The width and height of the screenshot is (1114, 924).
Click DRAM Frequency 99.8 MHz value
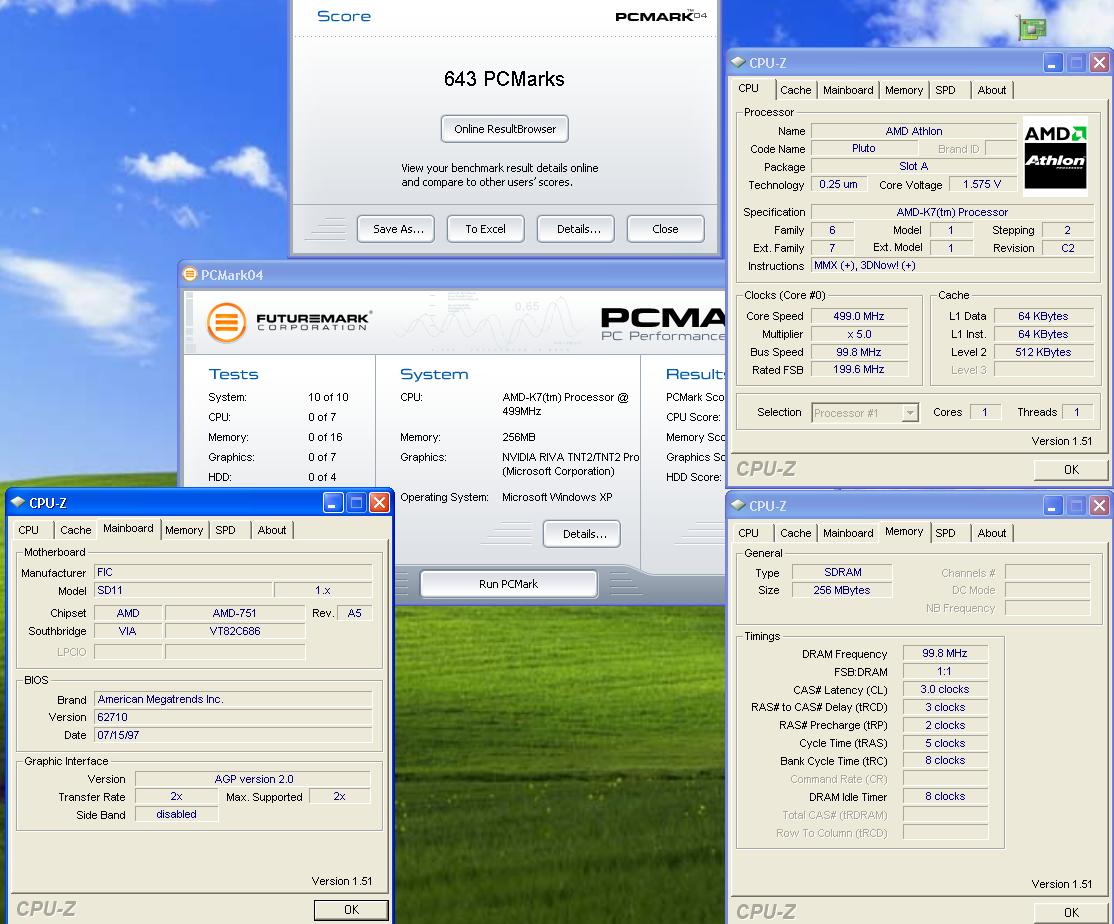click(945, 653)
